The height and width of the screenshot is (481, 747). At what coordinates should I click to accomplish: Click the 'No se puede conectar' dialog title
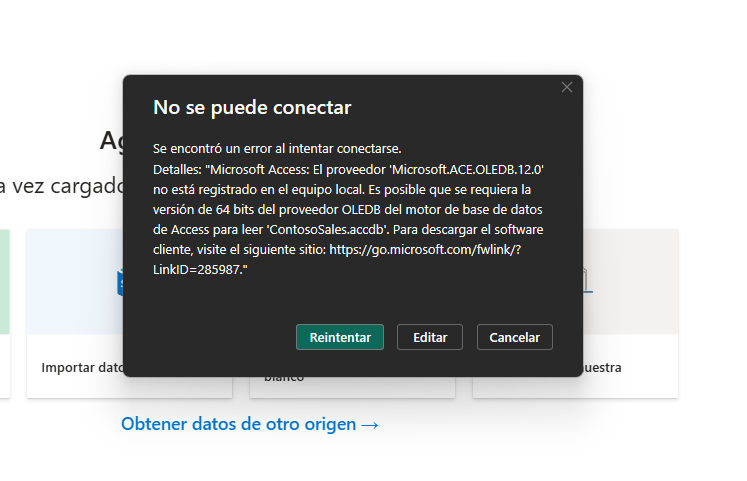click(251, 107)
